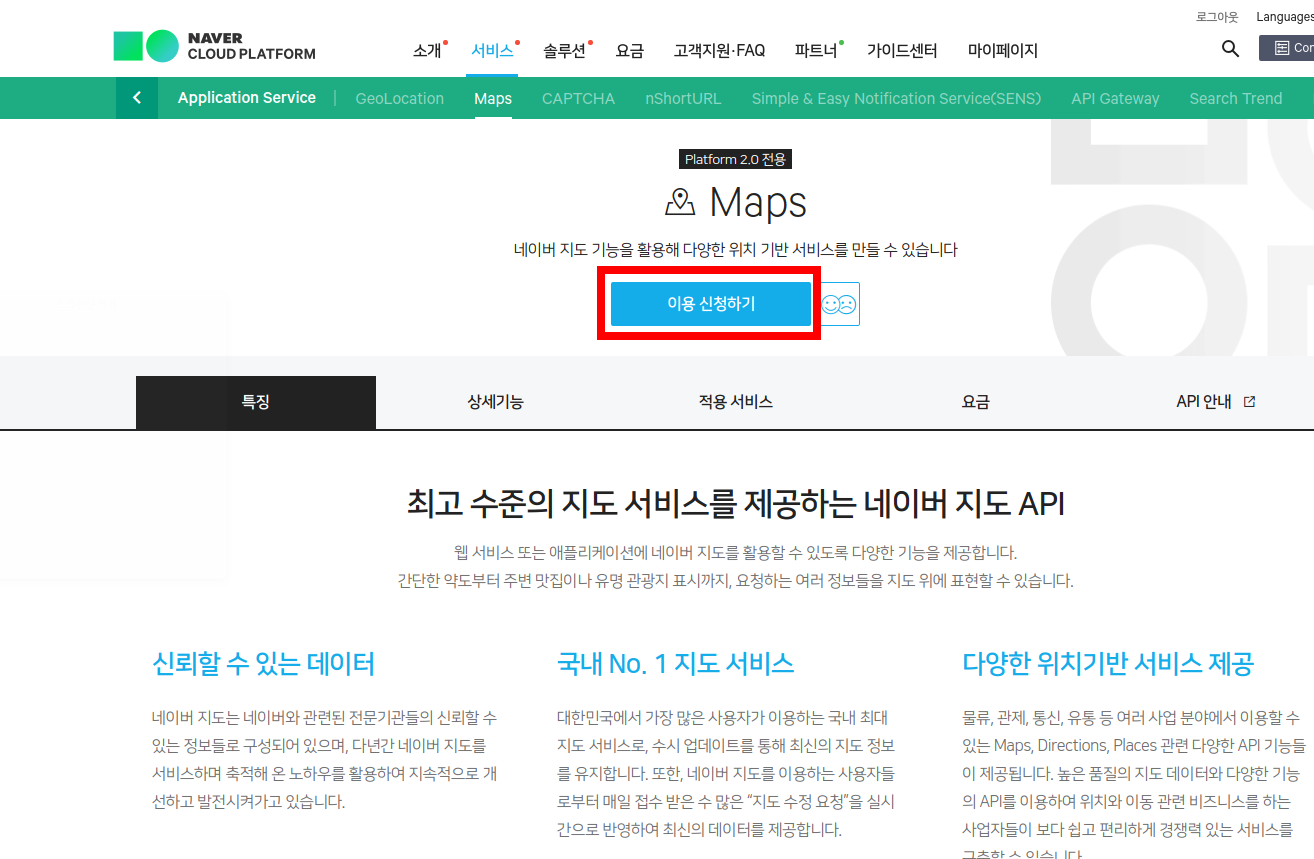Open the search magnifier icon
This screenshot has height=859, width=1314.
[1231, 48]
